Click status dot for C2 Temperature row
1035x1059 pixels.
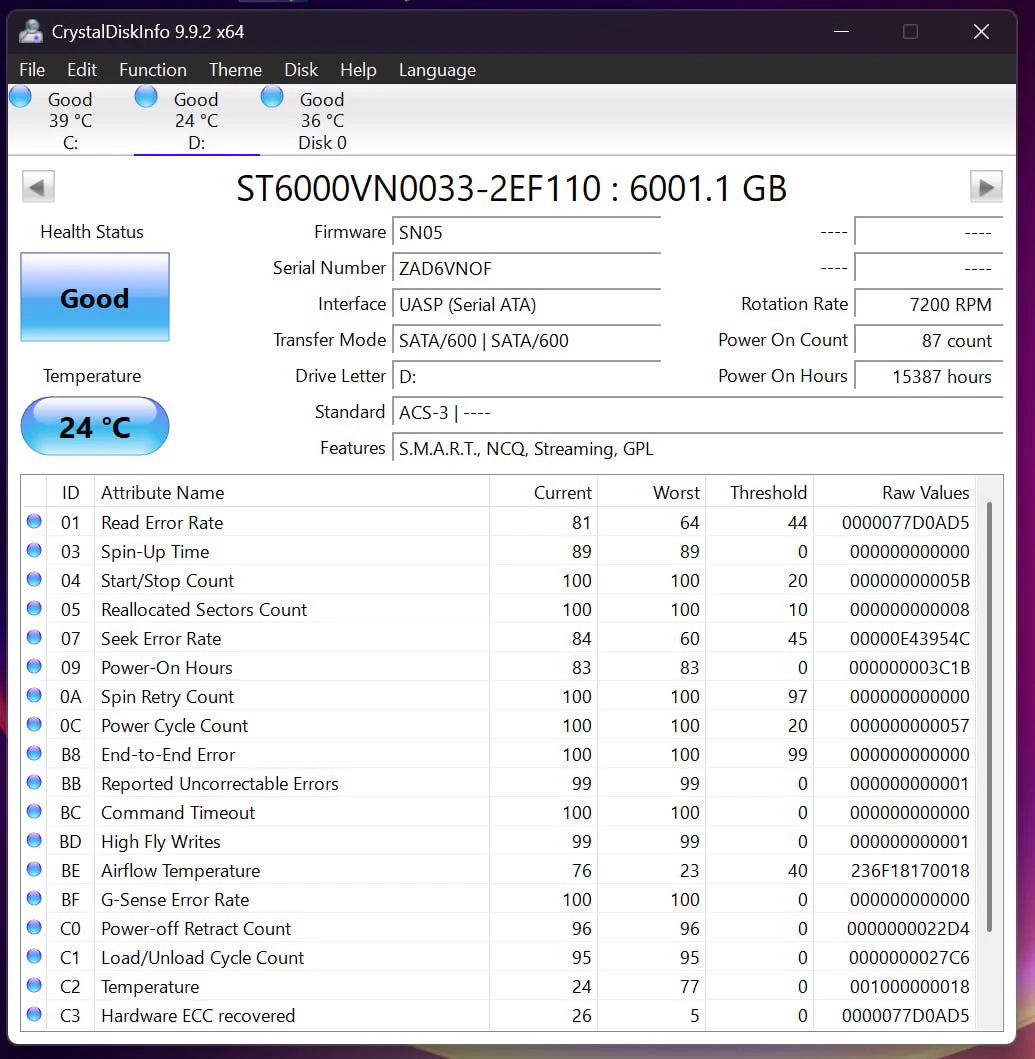point(34,986)
